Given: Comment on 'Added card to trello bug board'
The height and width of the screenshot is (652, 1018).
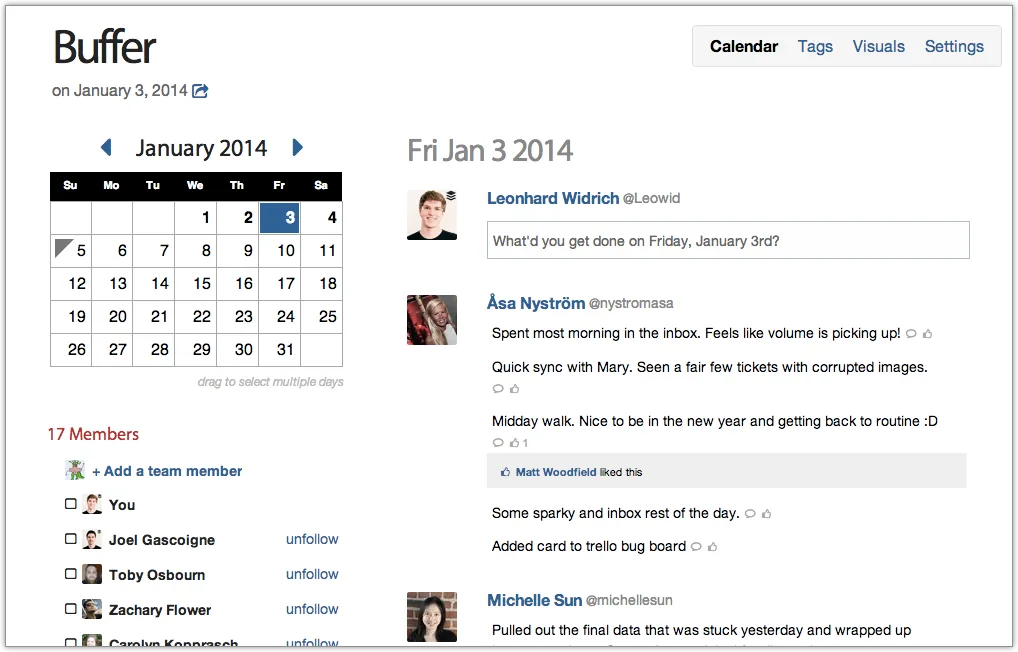Looking at the screenshot, I should click(x=696, y=547).
